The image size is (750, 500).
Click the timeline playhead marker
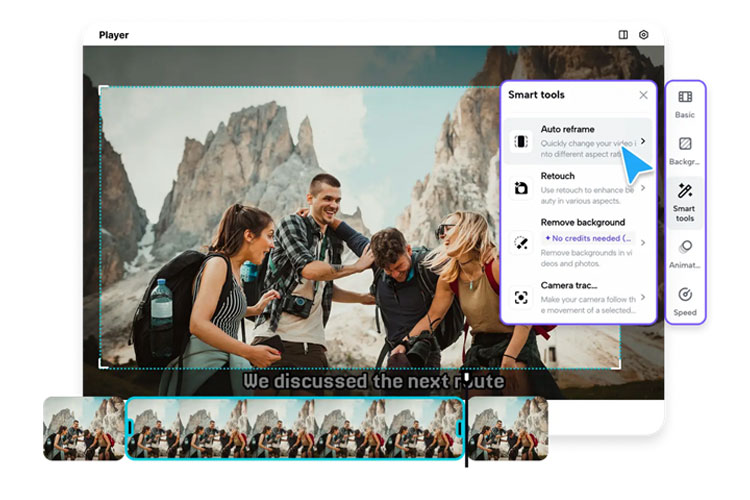tap(466, 380)
